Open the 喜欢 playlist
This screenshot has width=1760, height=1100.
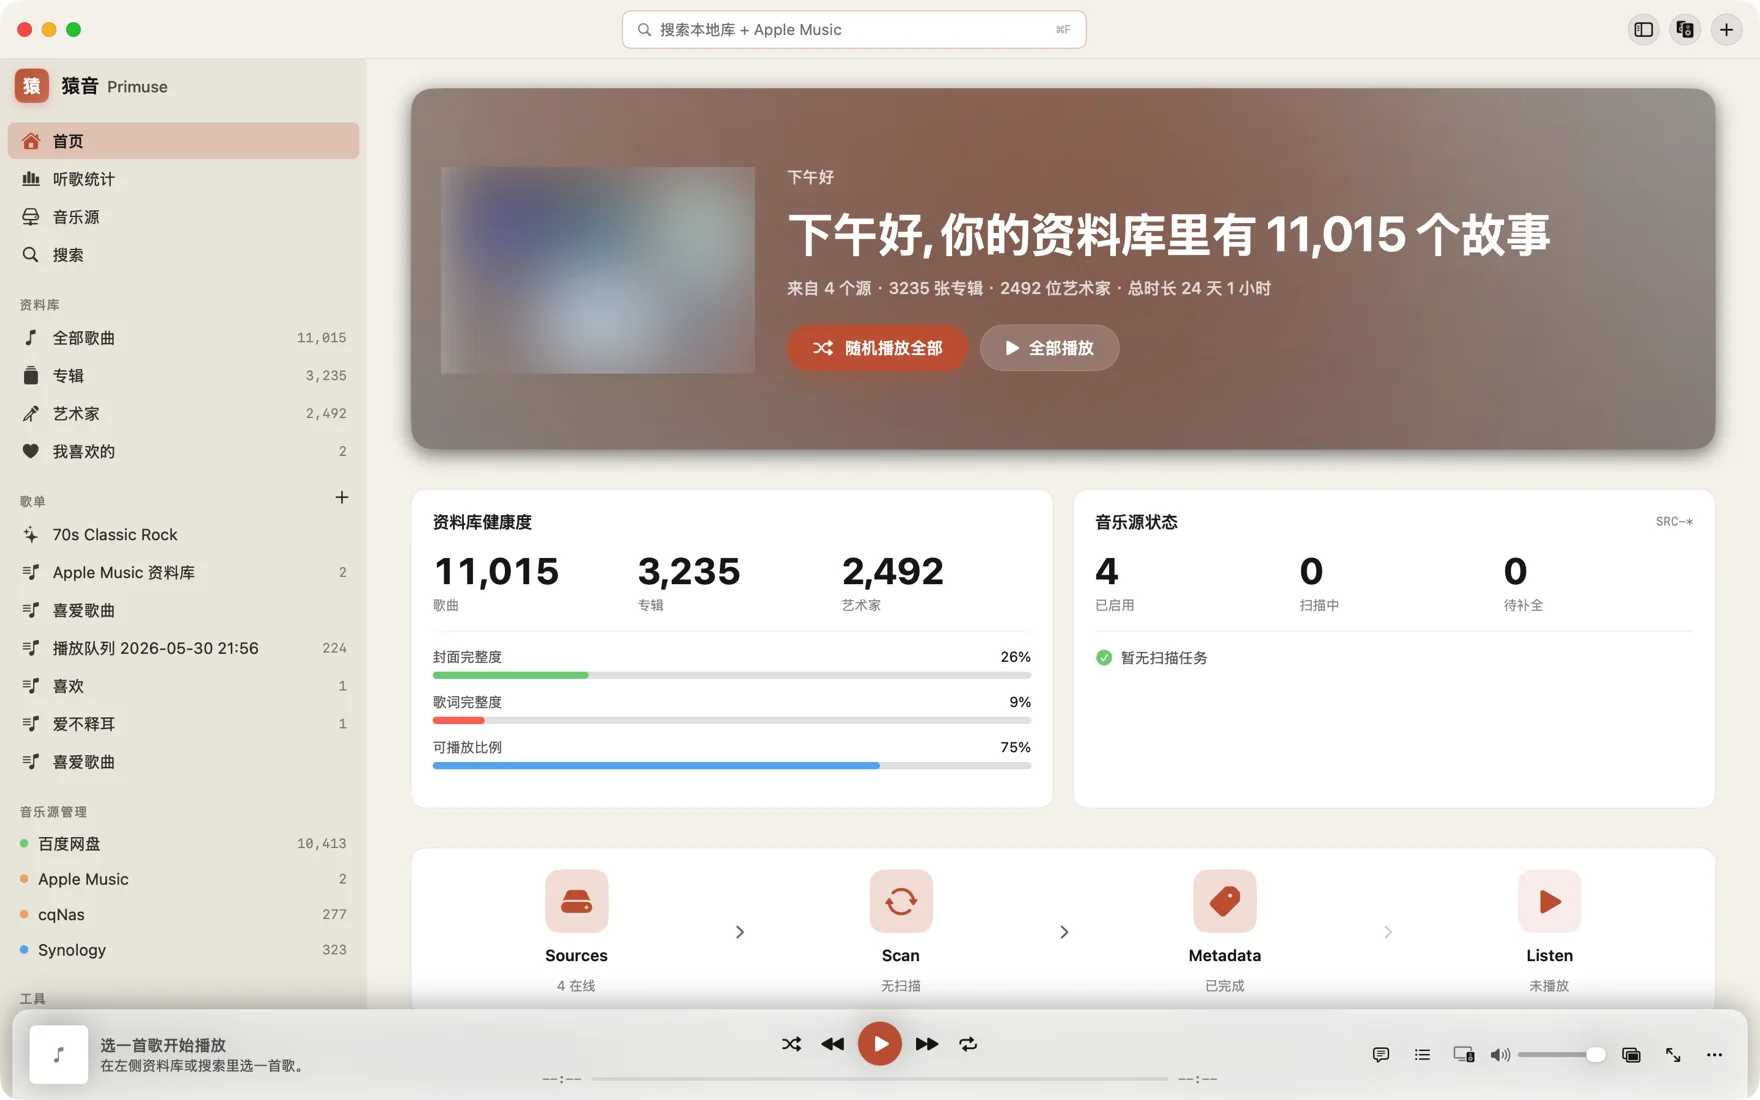pos(183,687)
